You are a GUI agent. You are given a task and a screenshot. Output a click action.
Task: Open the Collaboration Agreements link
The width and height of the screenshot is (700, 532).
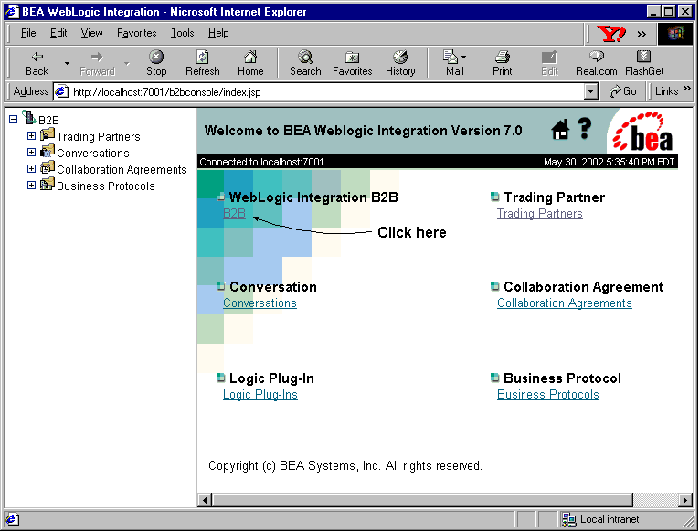[x=564, y=303]
